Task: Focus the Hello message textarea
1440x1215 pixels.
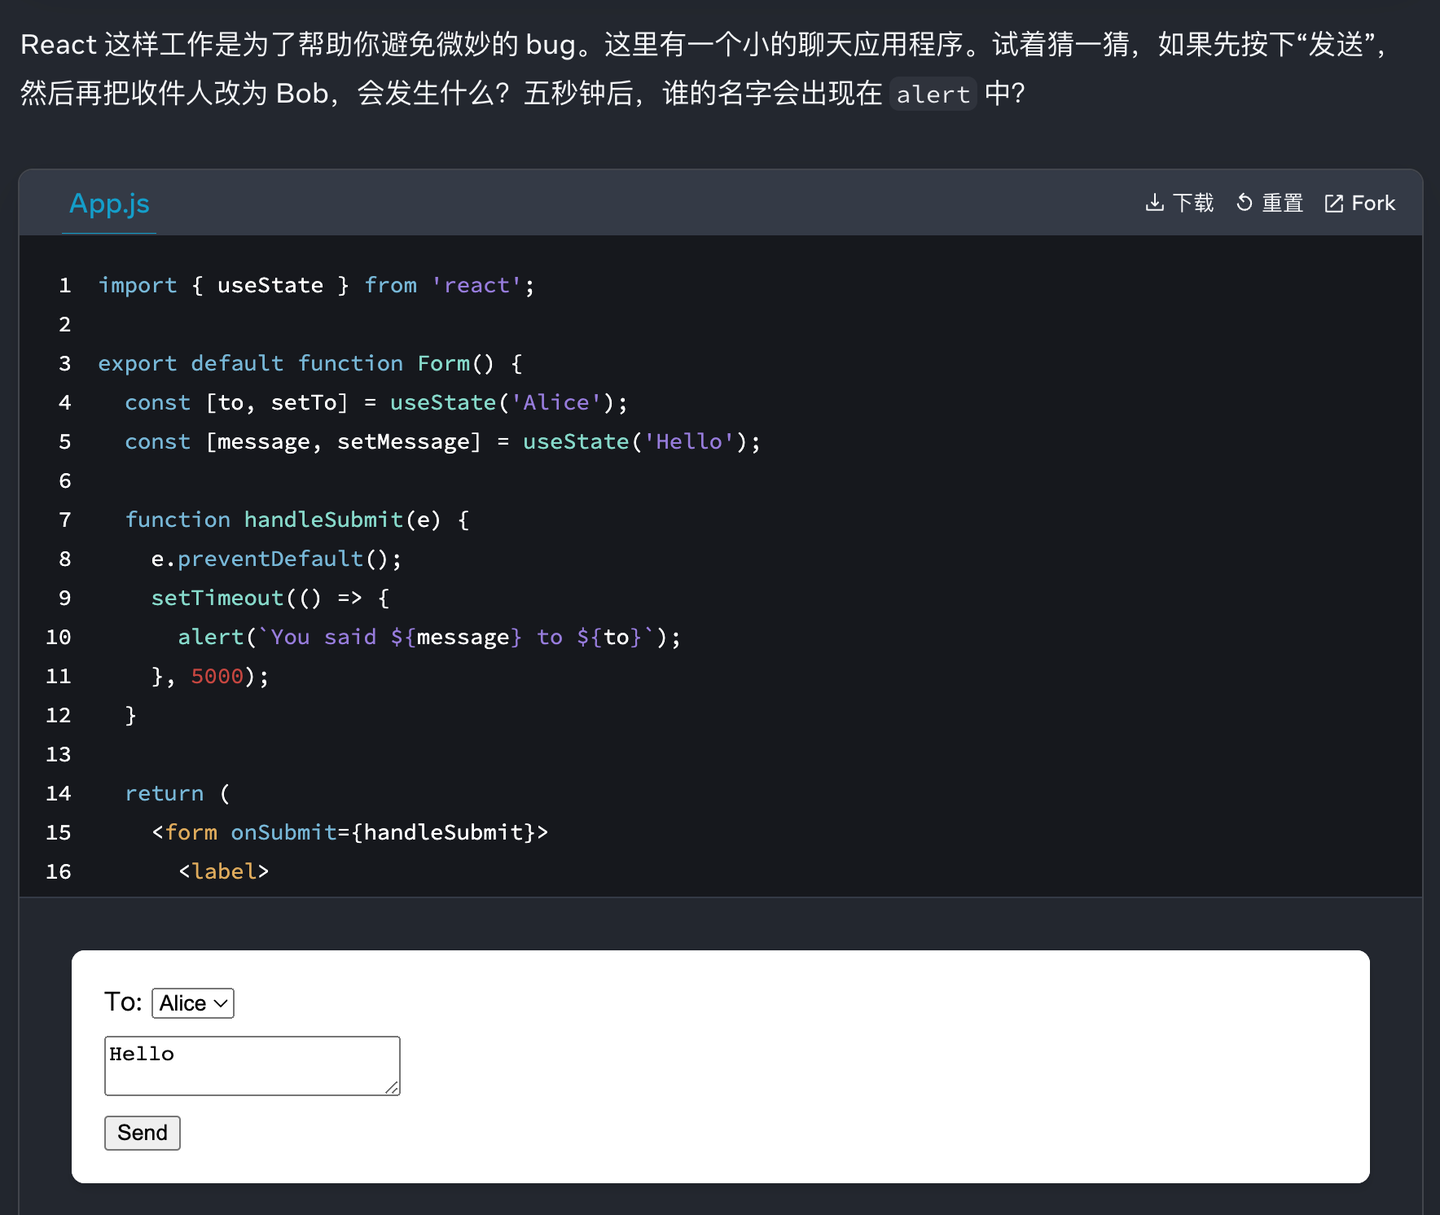Action: (x=252, y=1066)
